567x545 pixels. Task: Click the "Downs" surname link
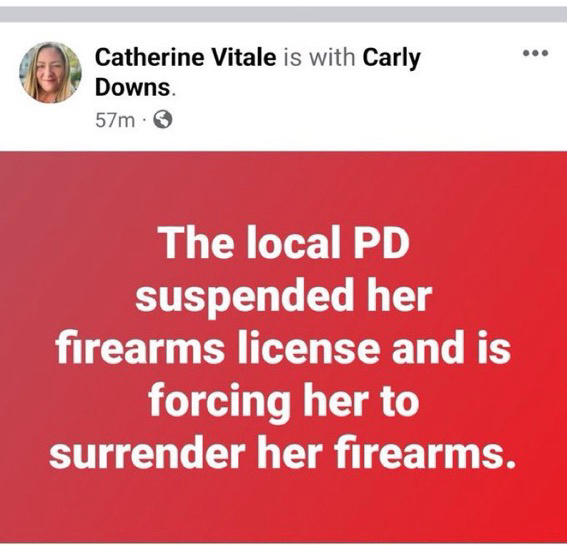(x=133, y=87)
